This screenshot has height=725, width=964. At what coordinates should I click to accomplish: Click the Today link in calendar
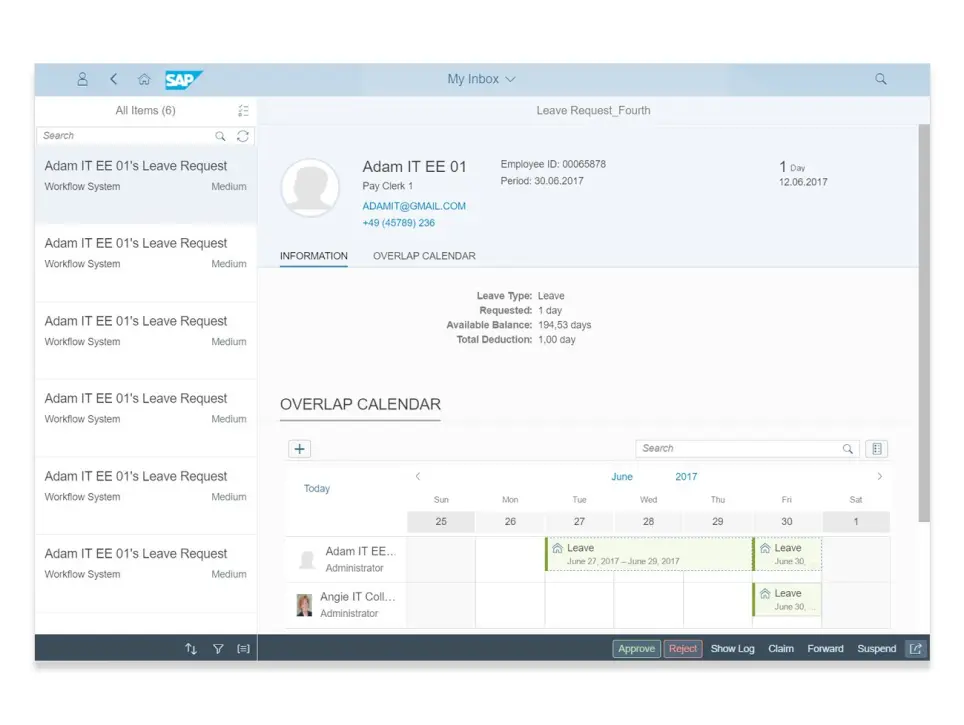coord(317,489)
